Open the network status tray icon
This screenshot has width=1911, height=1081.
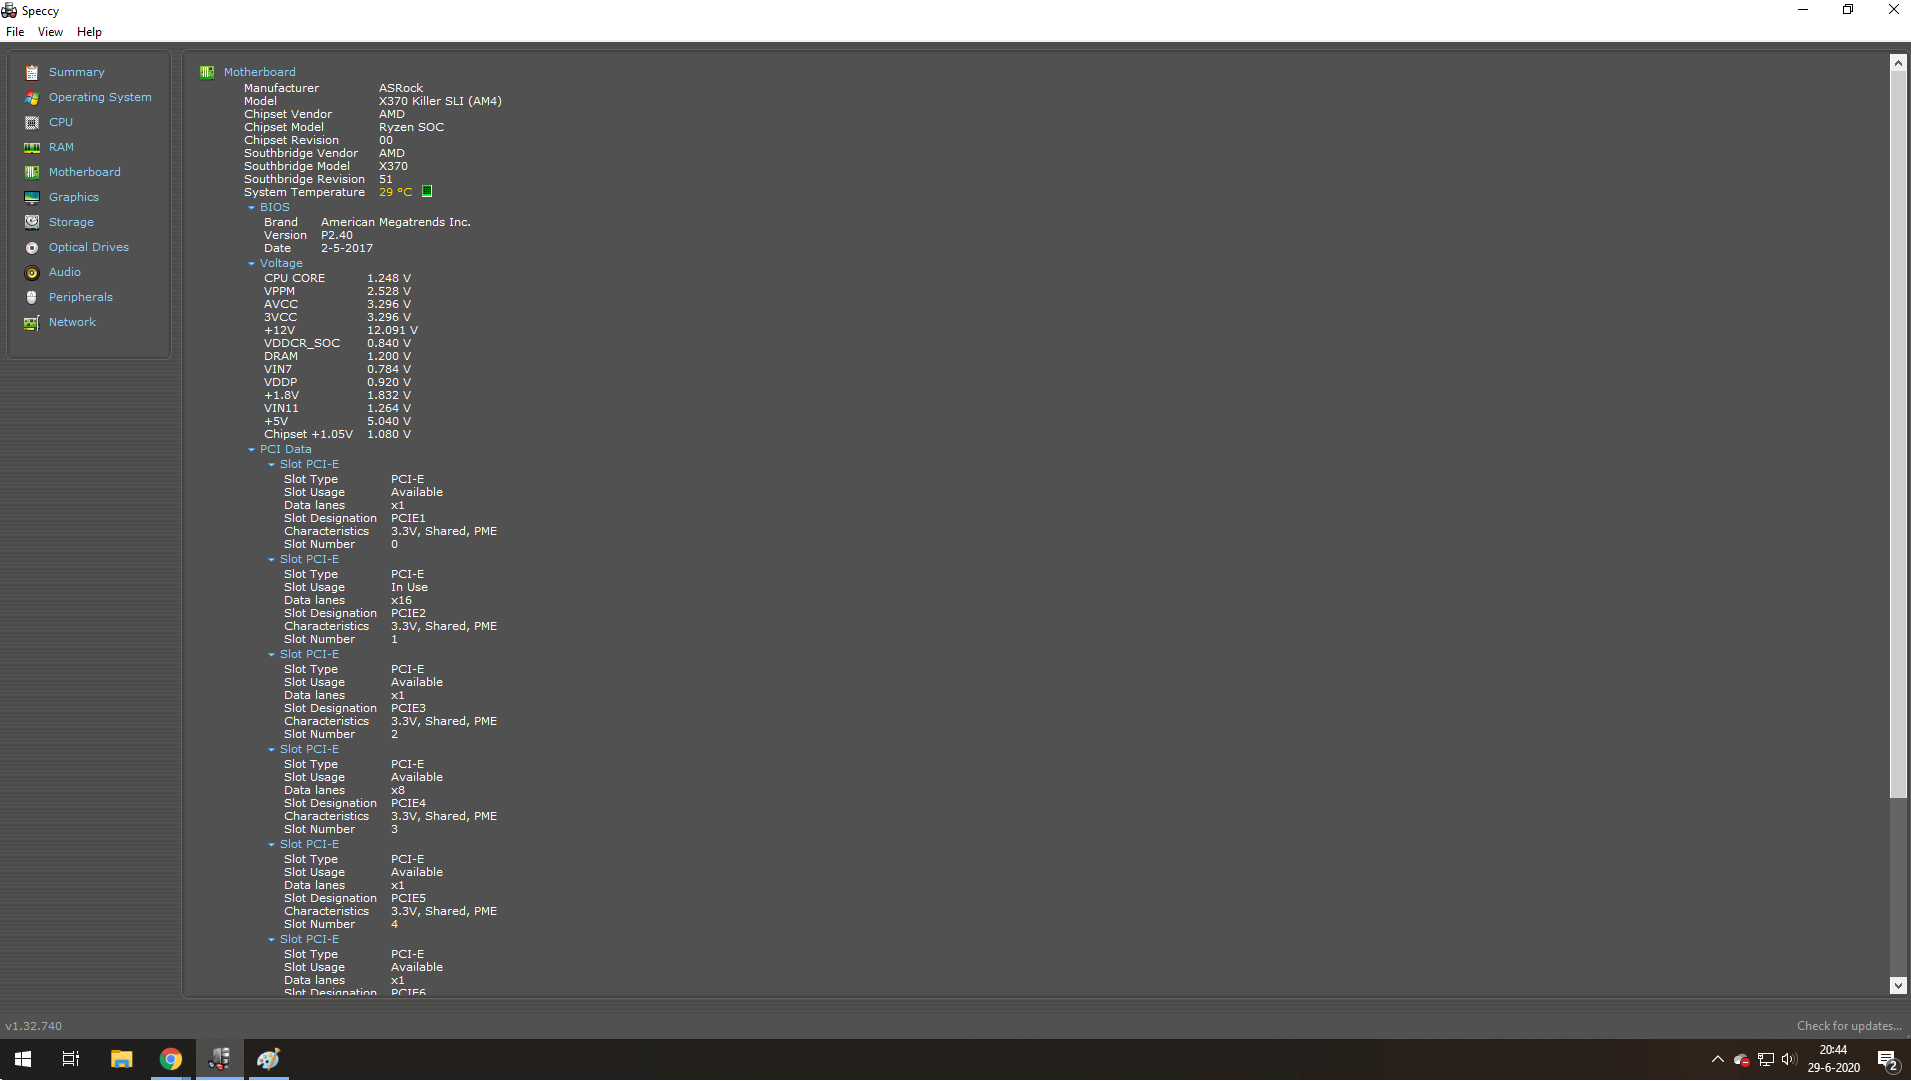tap(1766, 1059)
